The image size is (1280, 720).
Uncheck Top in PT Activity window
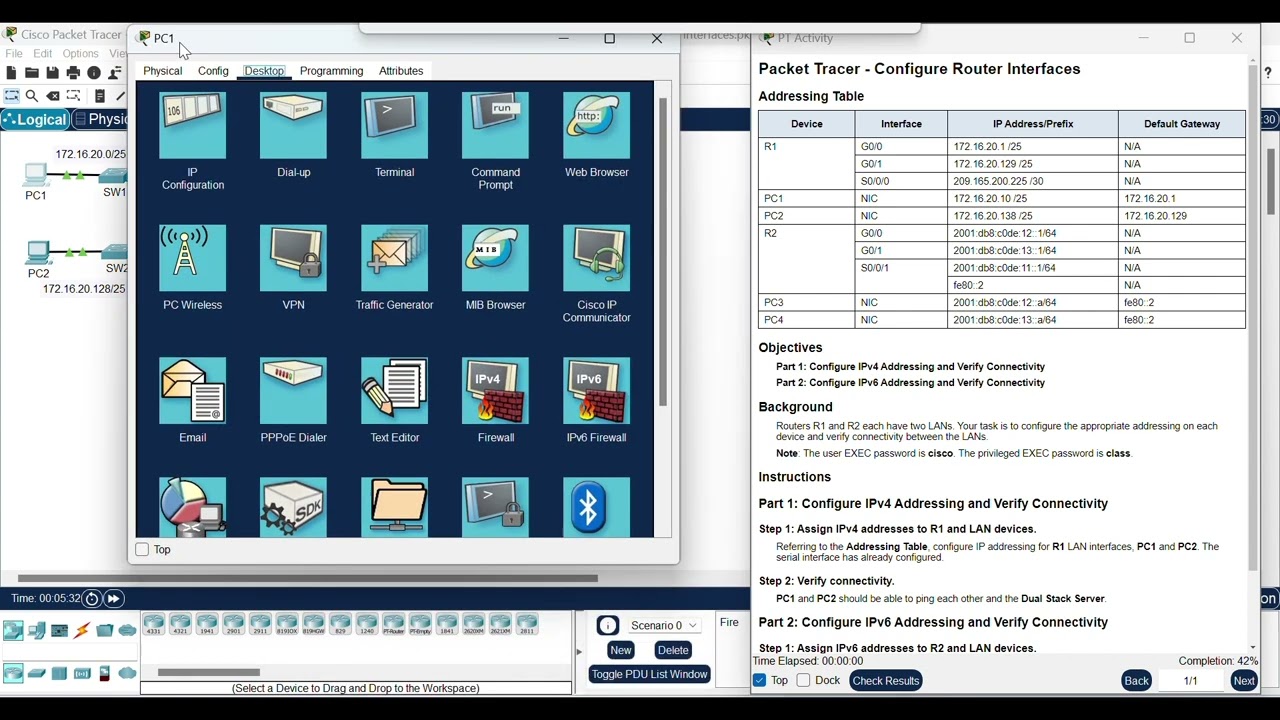[759, 680]
